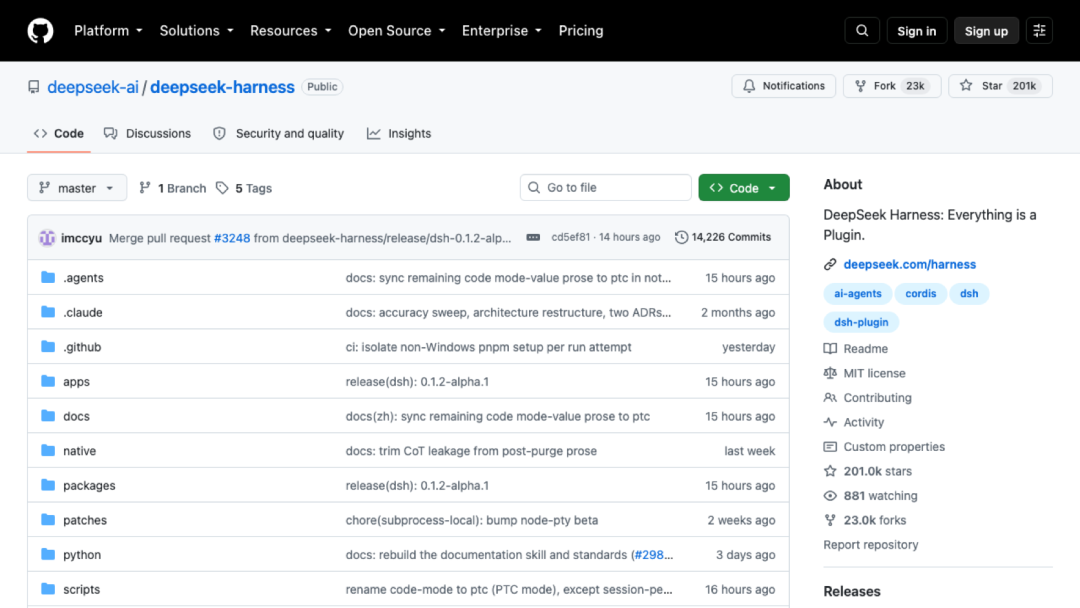Screen dimensions: 1080x608
Task: Open the Security and quality tab
Action: [x=278, y=134]
